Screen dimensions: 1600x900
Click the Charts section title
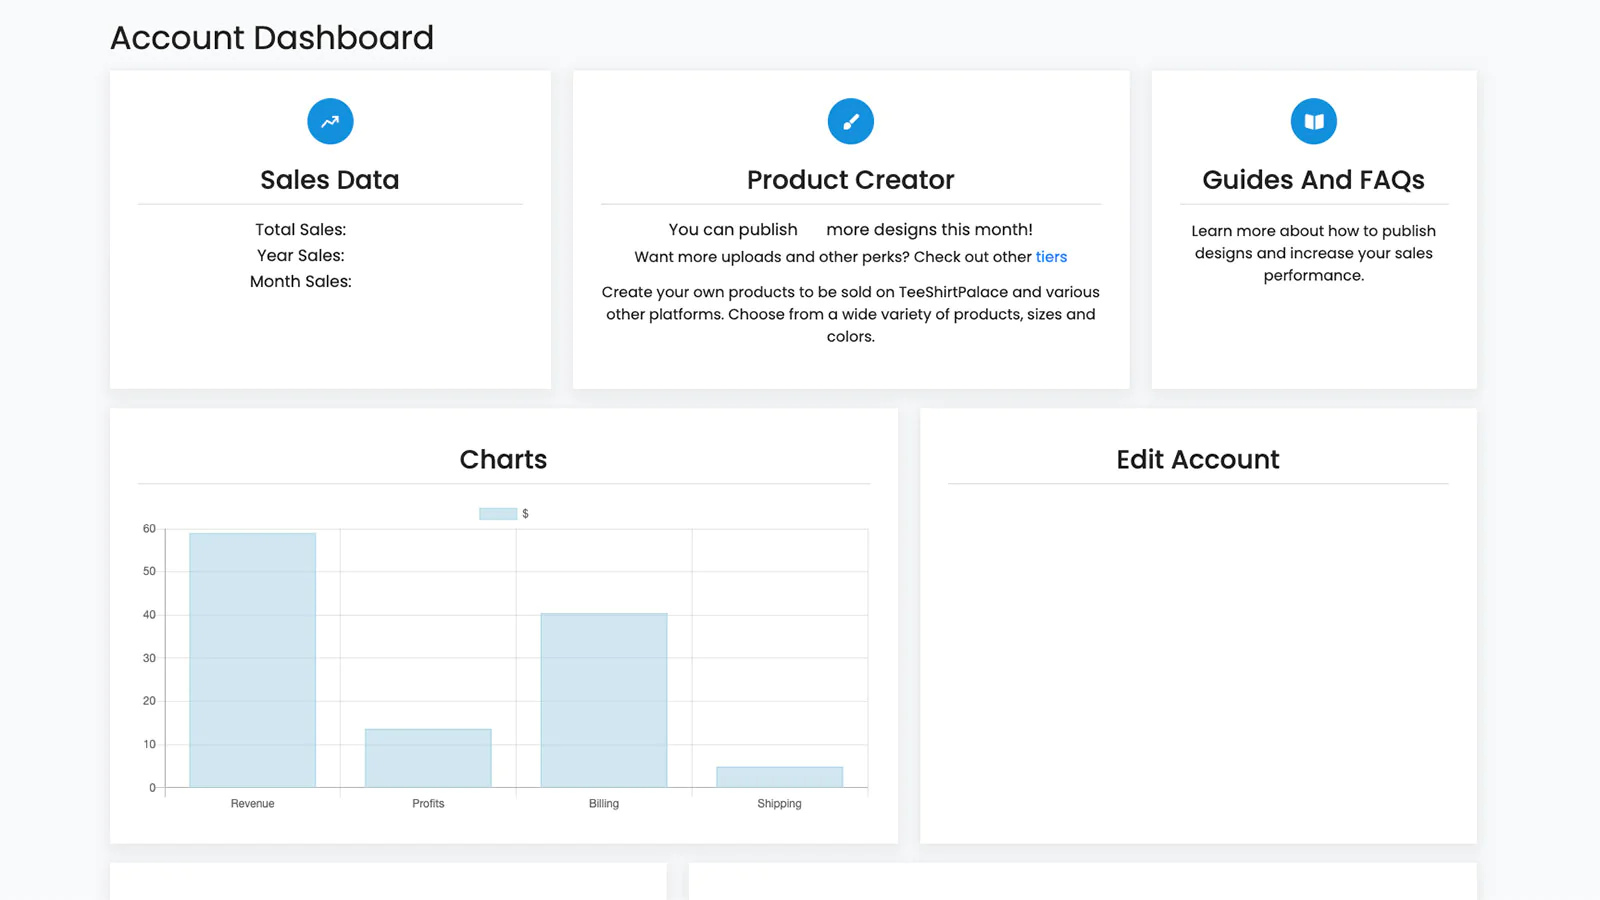[x=503, y=459]
